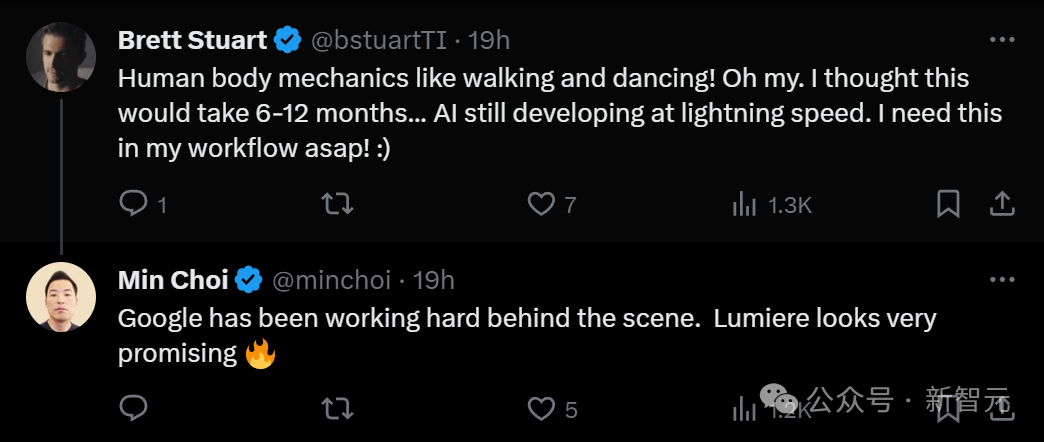
Task: Reply to Brett Stuart's tweet
Action: 133,204
